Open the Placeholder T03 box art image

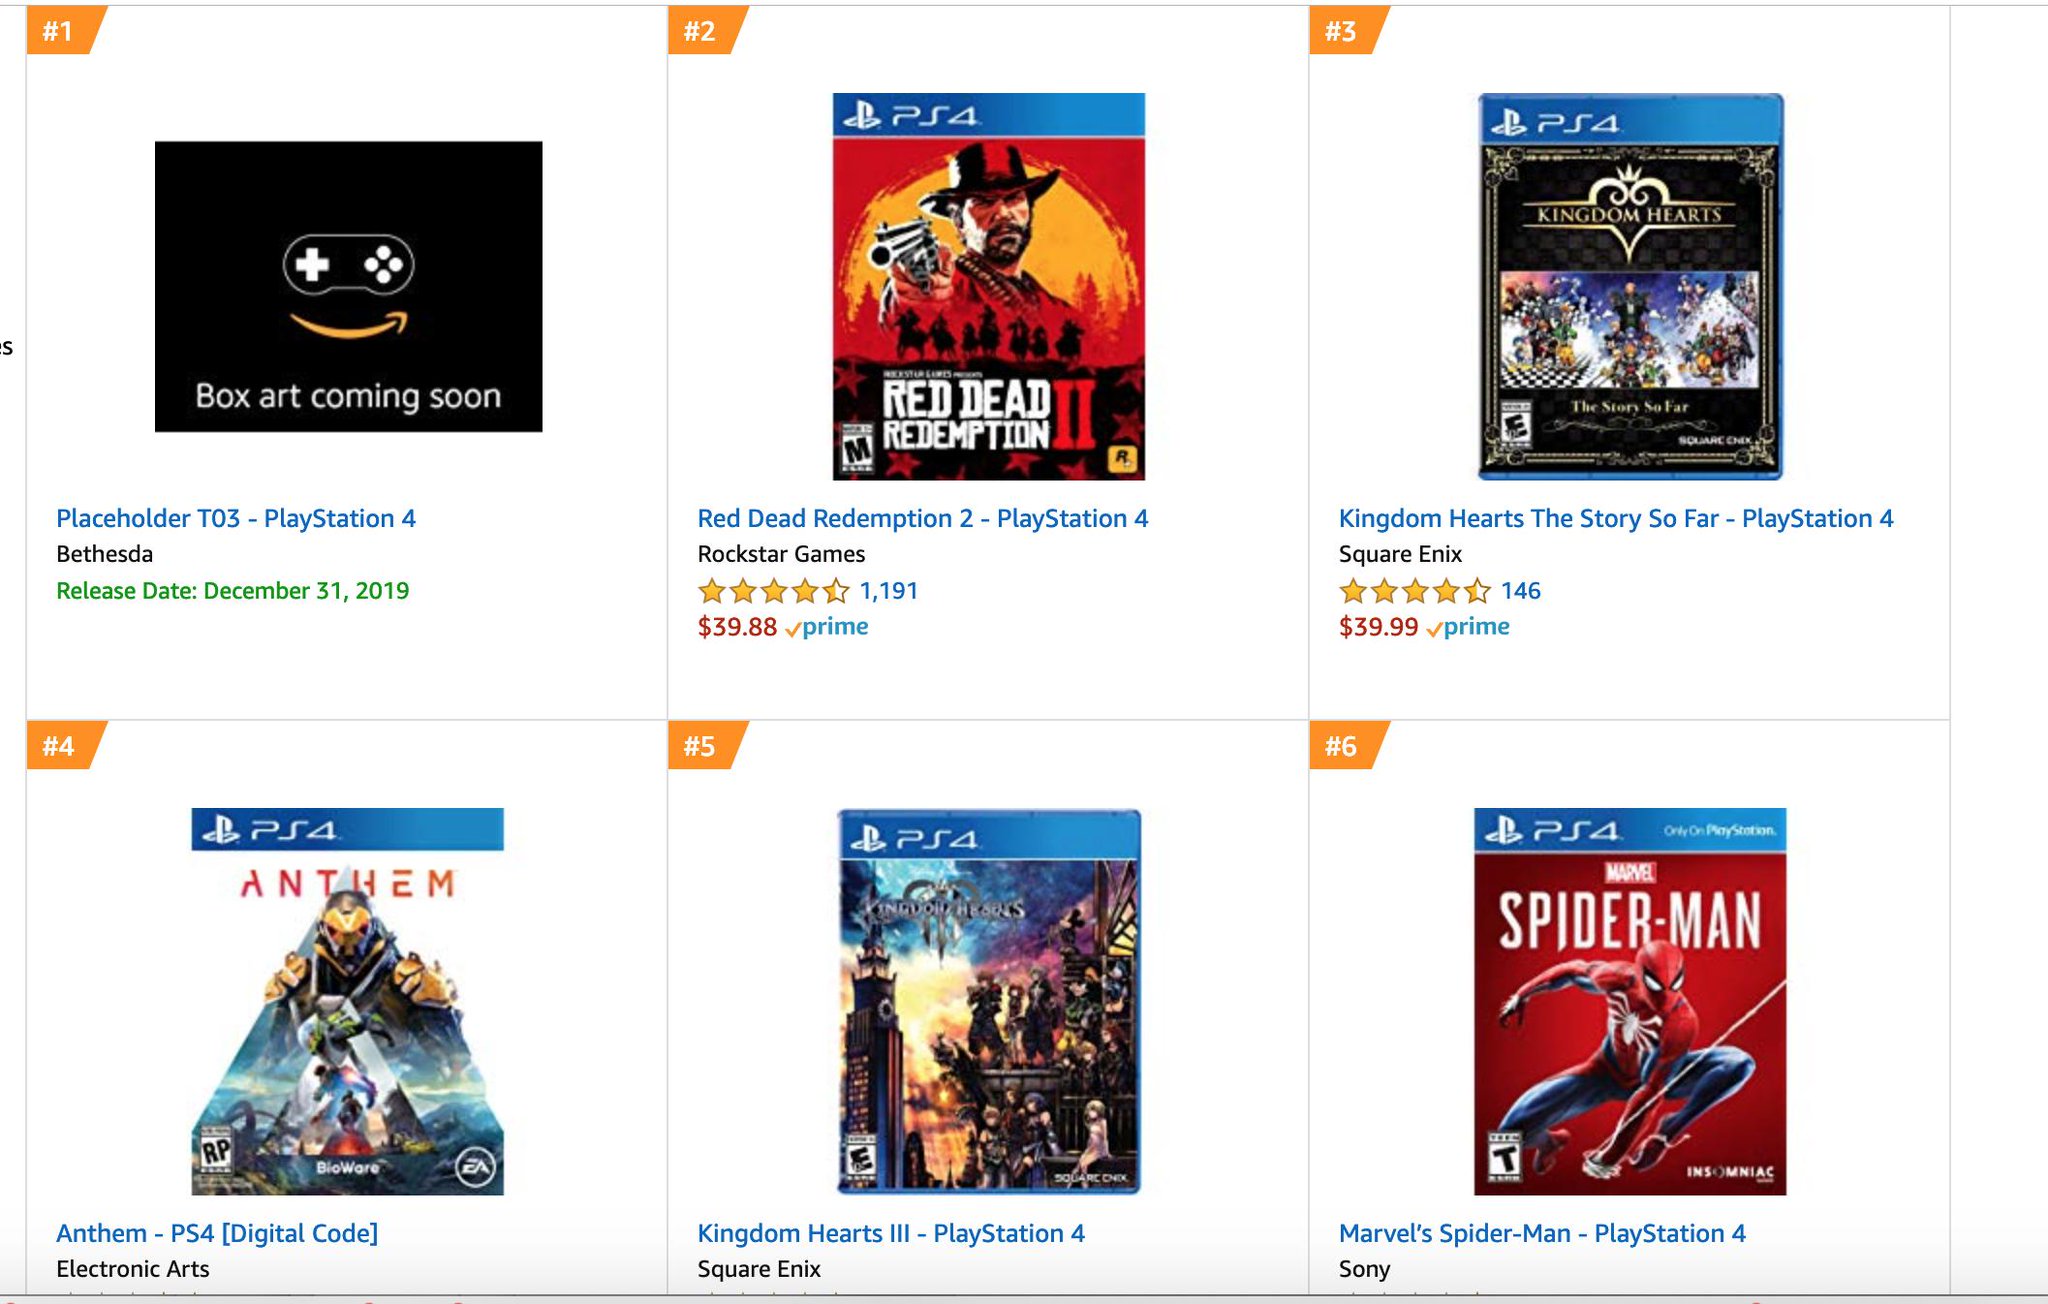[x=348, y=286]
